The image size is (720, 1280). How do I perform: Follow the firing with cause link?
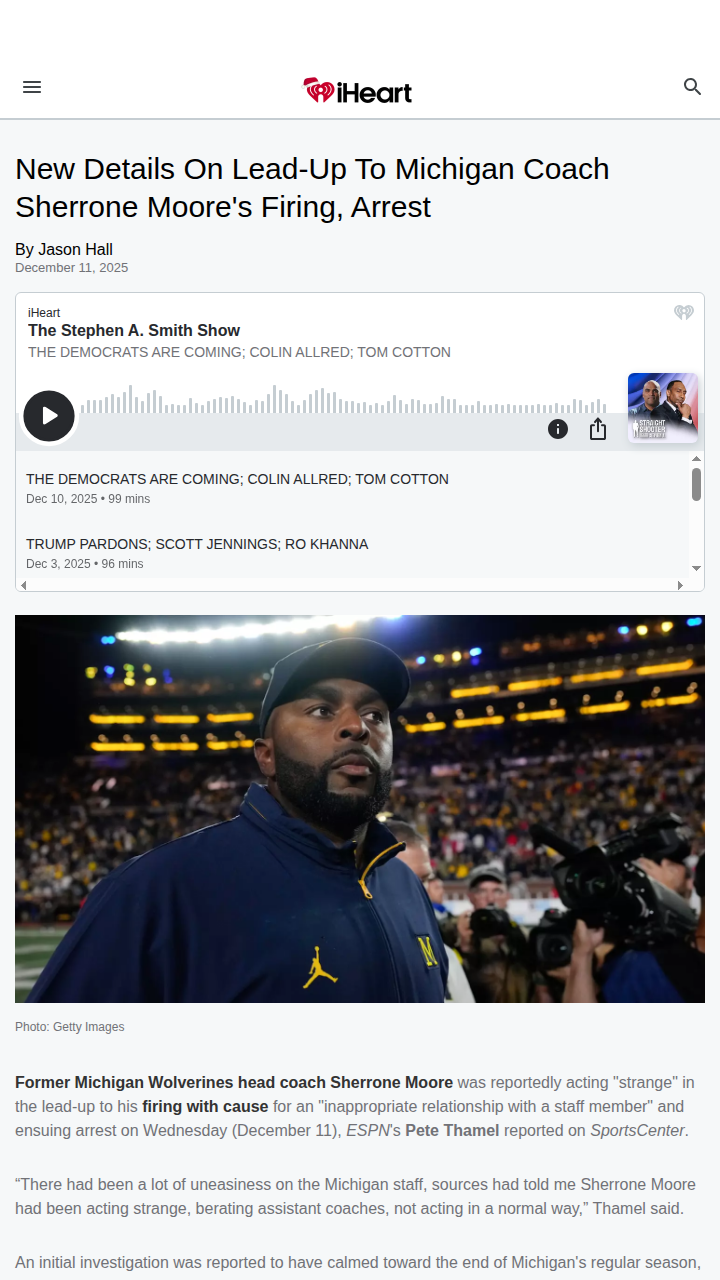[x=205, y=1106]
